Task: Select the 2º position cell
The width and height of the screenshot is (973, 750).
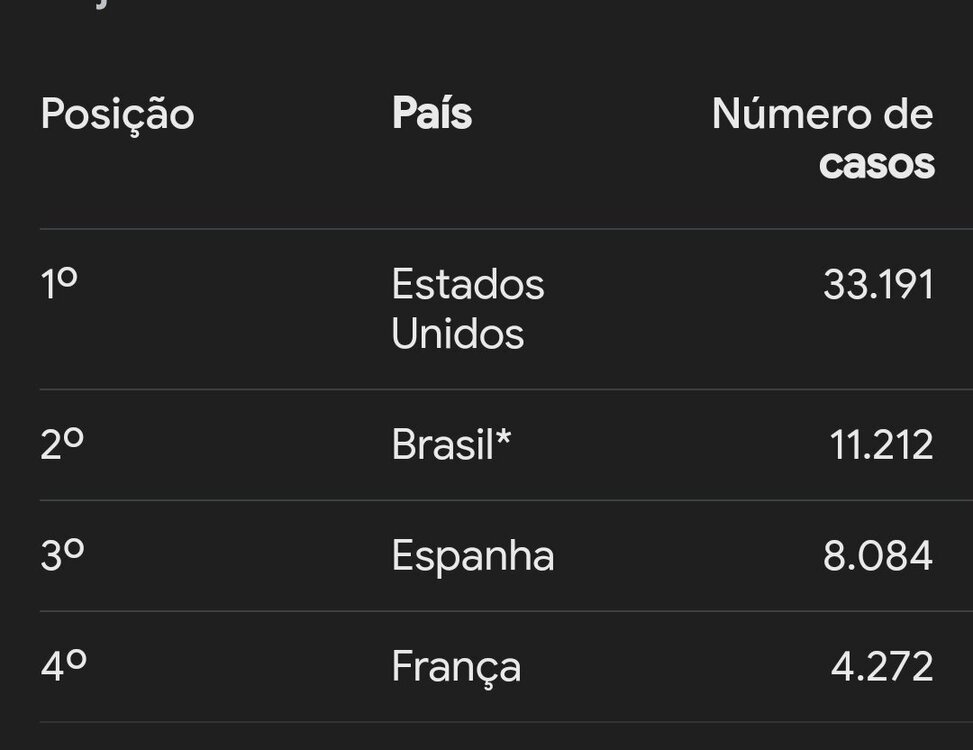Action: [61, 445]
